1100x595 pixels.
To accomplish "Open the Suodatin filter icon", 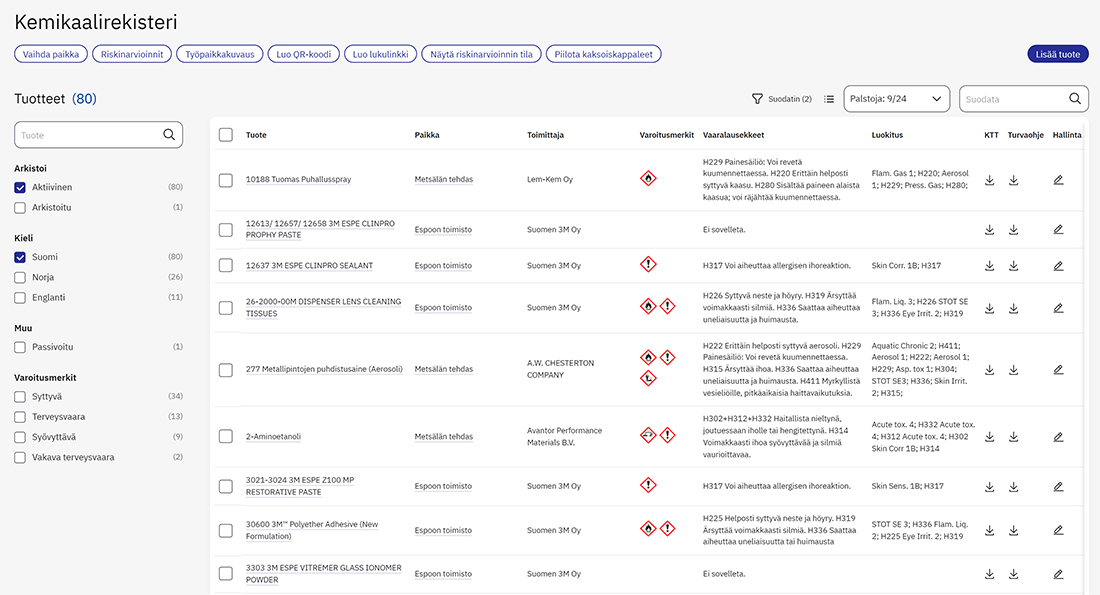I will [x=757, y=99].
